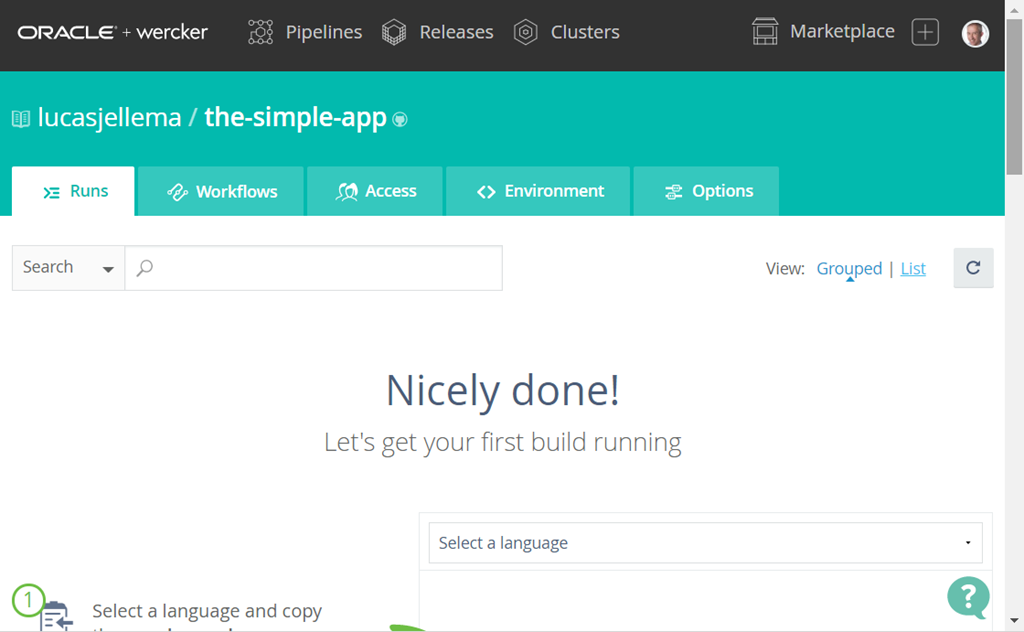Image resolution: width=1024 pixels, height=632 pixels.
Task: Expand the Select a language dropdown
Action: click(705, 543)
